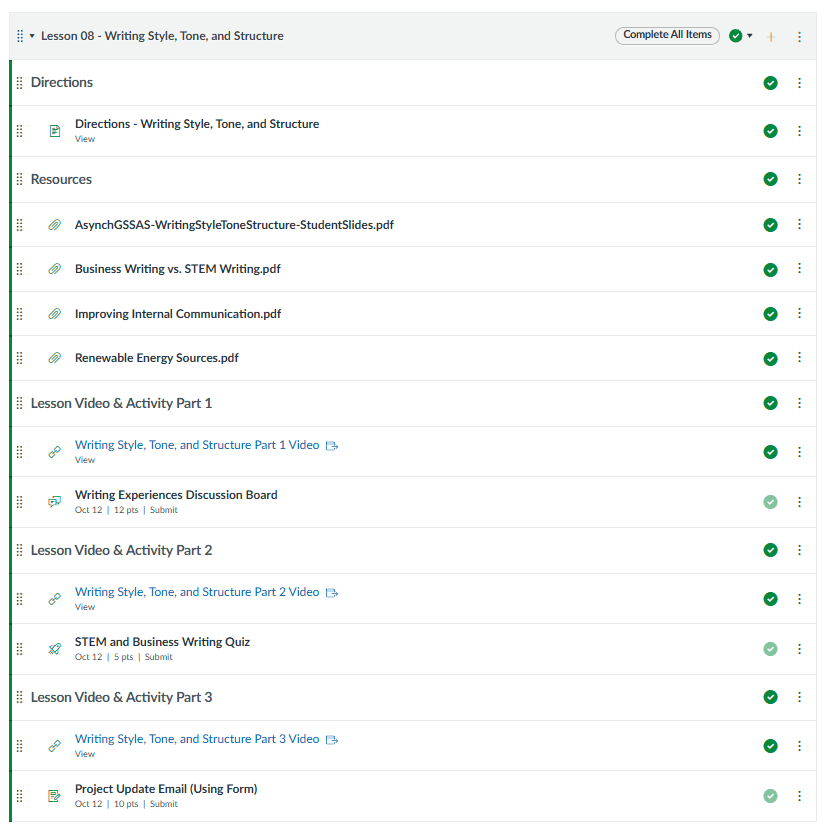Open options for AsynchGSSAS StudentSlides pdf
Image resolution: width=826 pixels, height=831 pixels.
point(800,225)
